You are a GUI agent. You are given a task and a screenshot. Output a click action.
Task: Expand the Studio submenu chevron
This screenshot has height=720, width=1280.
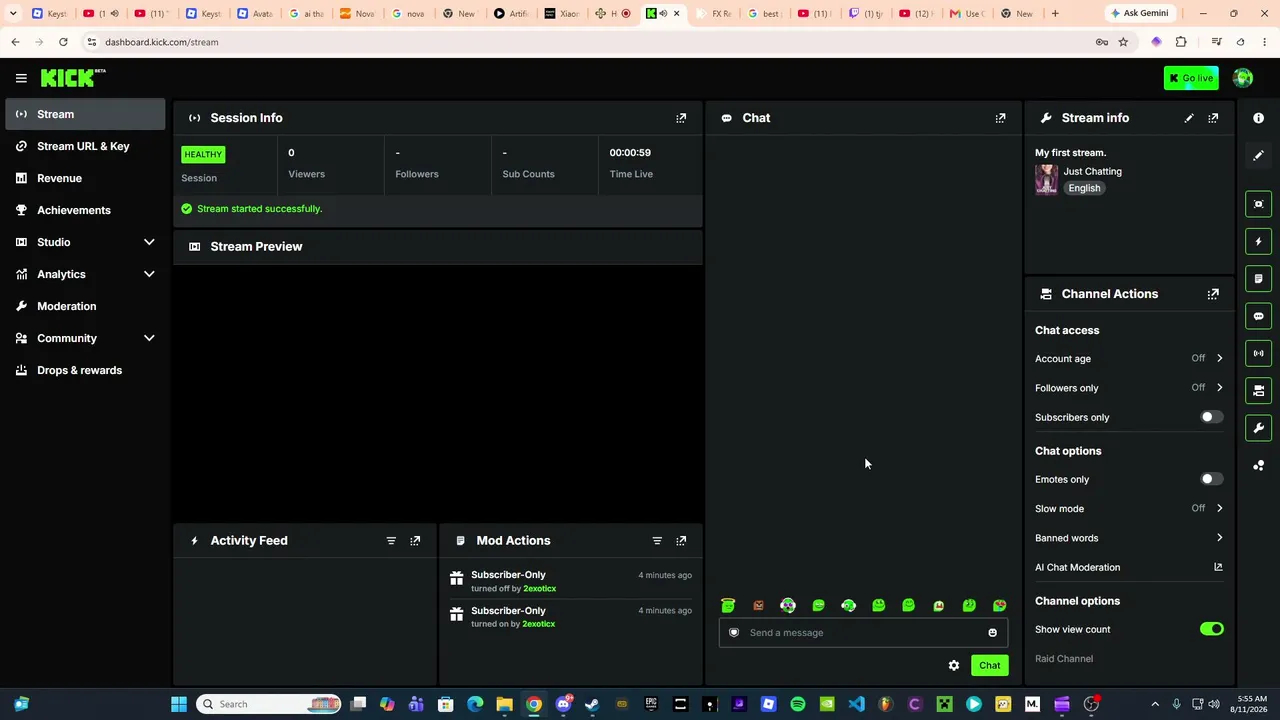click(x=149, y=242)
